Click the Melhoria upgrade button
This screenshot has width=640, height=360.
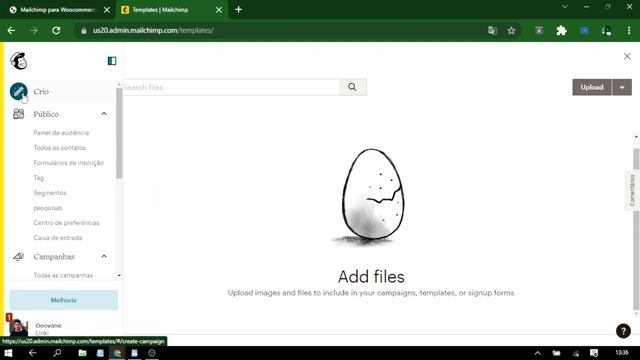(x=64, y=300)
